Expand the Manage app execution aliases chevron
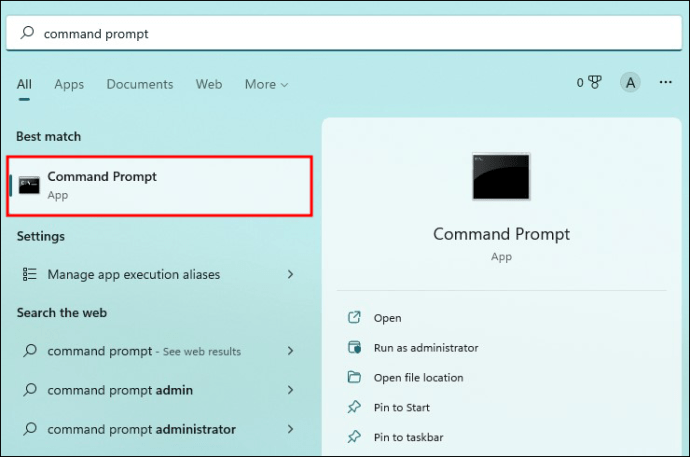This screenshot has height=457, width=690. pos(290,274)
